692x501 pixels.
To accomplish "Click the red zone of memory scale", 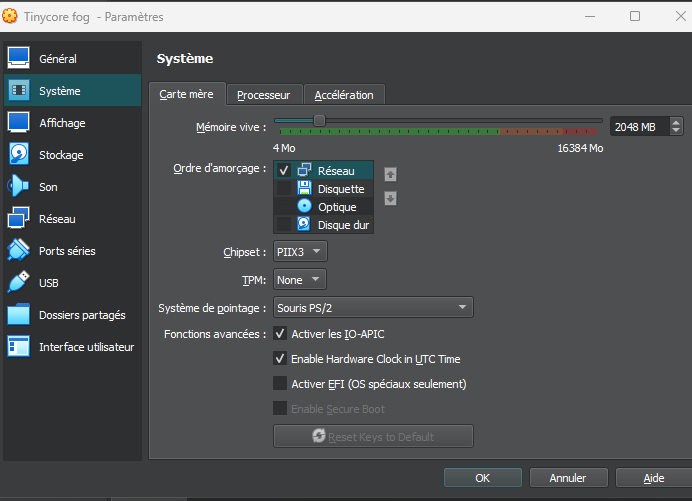I will click(579, 131).
